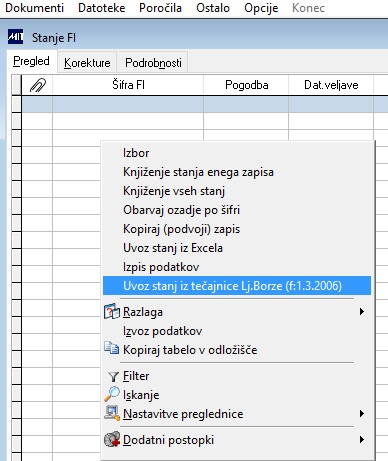Select Knjiženje stanja enega zapisa
The height and width of the screenshot is (461, 388).
237,172
